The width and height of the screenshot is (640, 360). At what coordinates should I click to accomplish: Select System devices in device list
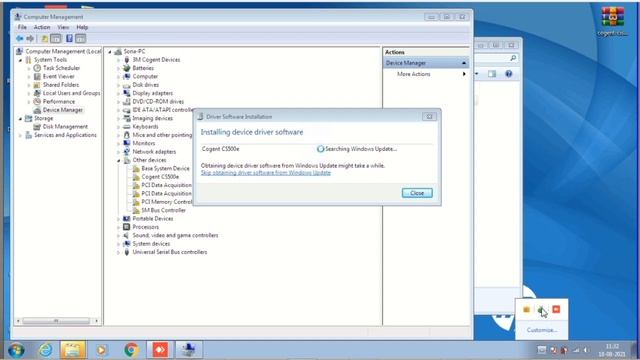pyautogui.click(x=151, y=244)
